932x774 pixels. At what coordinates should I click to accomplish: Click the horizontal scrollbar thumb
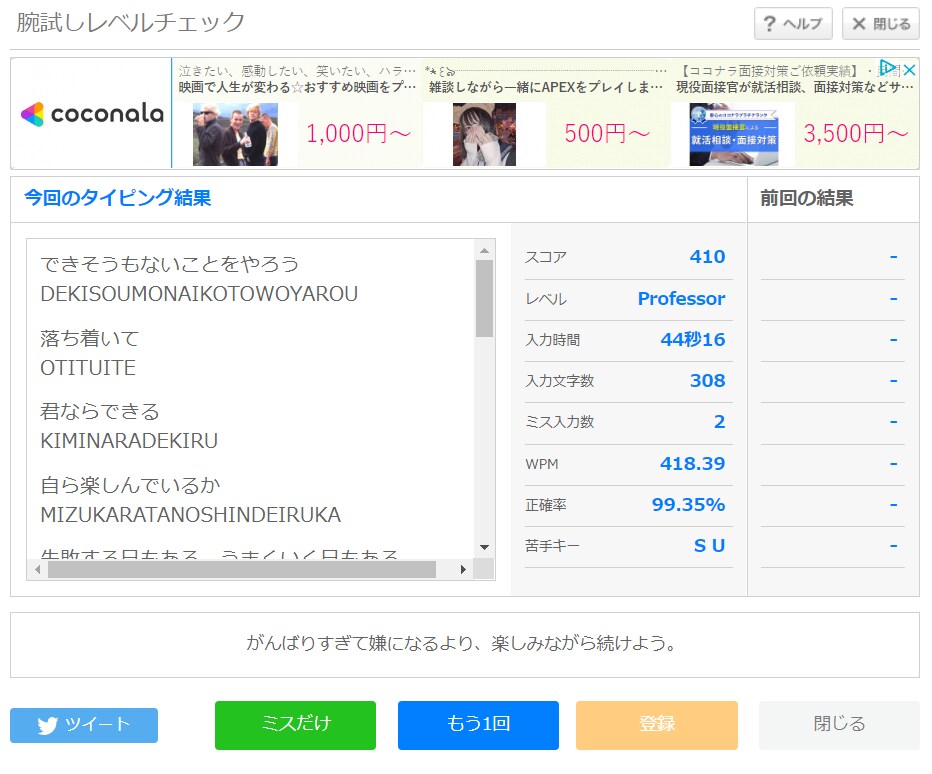242,570
